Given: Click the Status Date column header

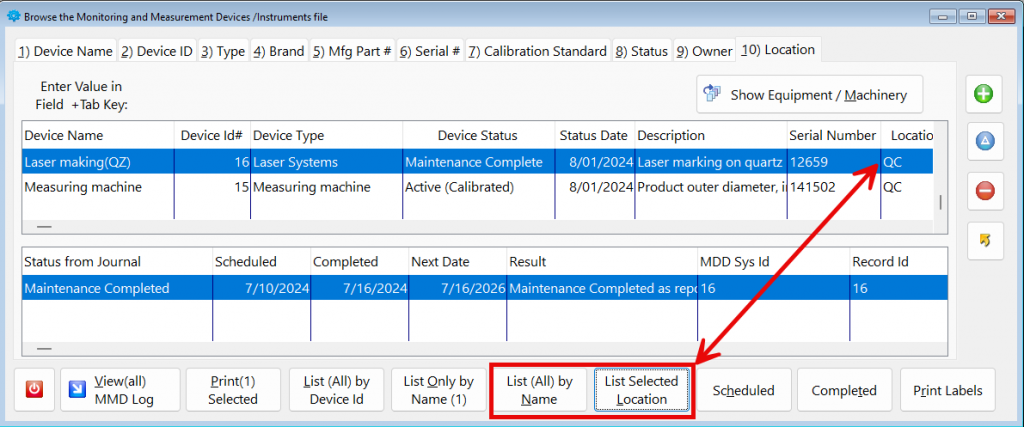Looking at the screenshot, I should [x=594, y=136].
